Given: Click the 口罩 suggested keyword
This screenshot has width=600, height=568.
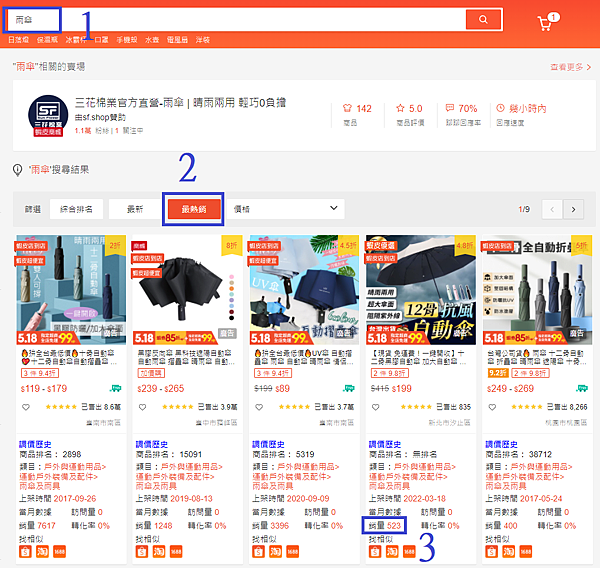Looking at the screenshot, I should point(101,40).
